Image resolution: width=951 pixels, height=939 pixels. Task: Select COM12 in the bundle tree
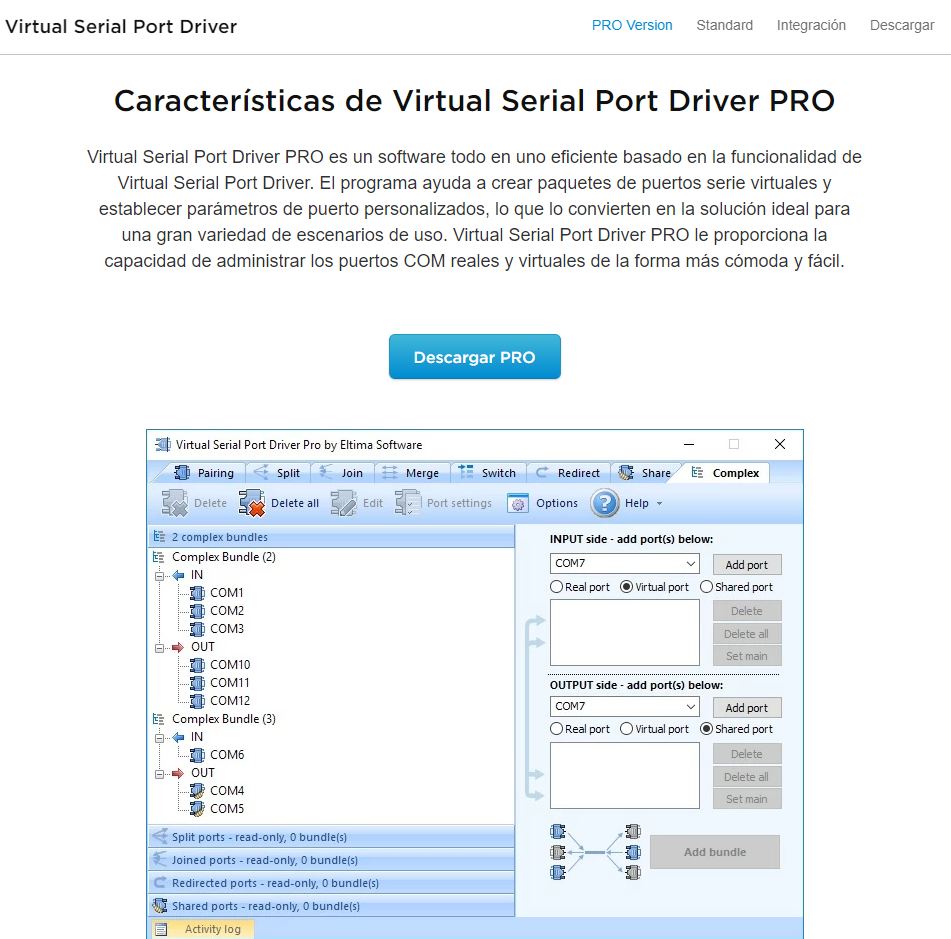230,701
